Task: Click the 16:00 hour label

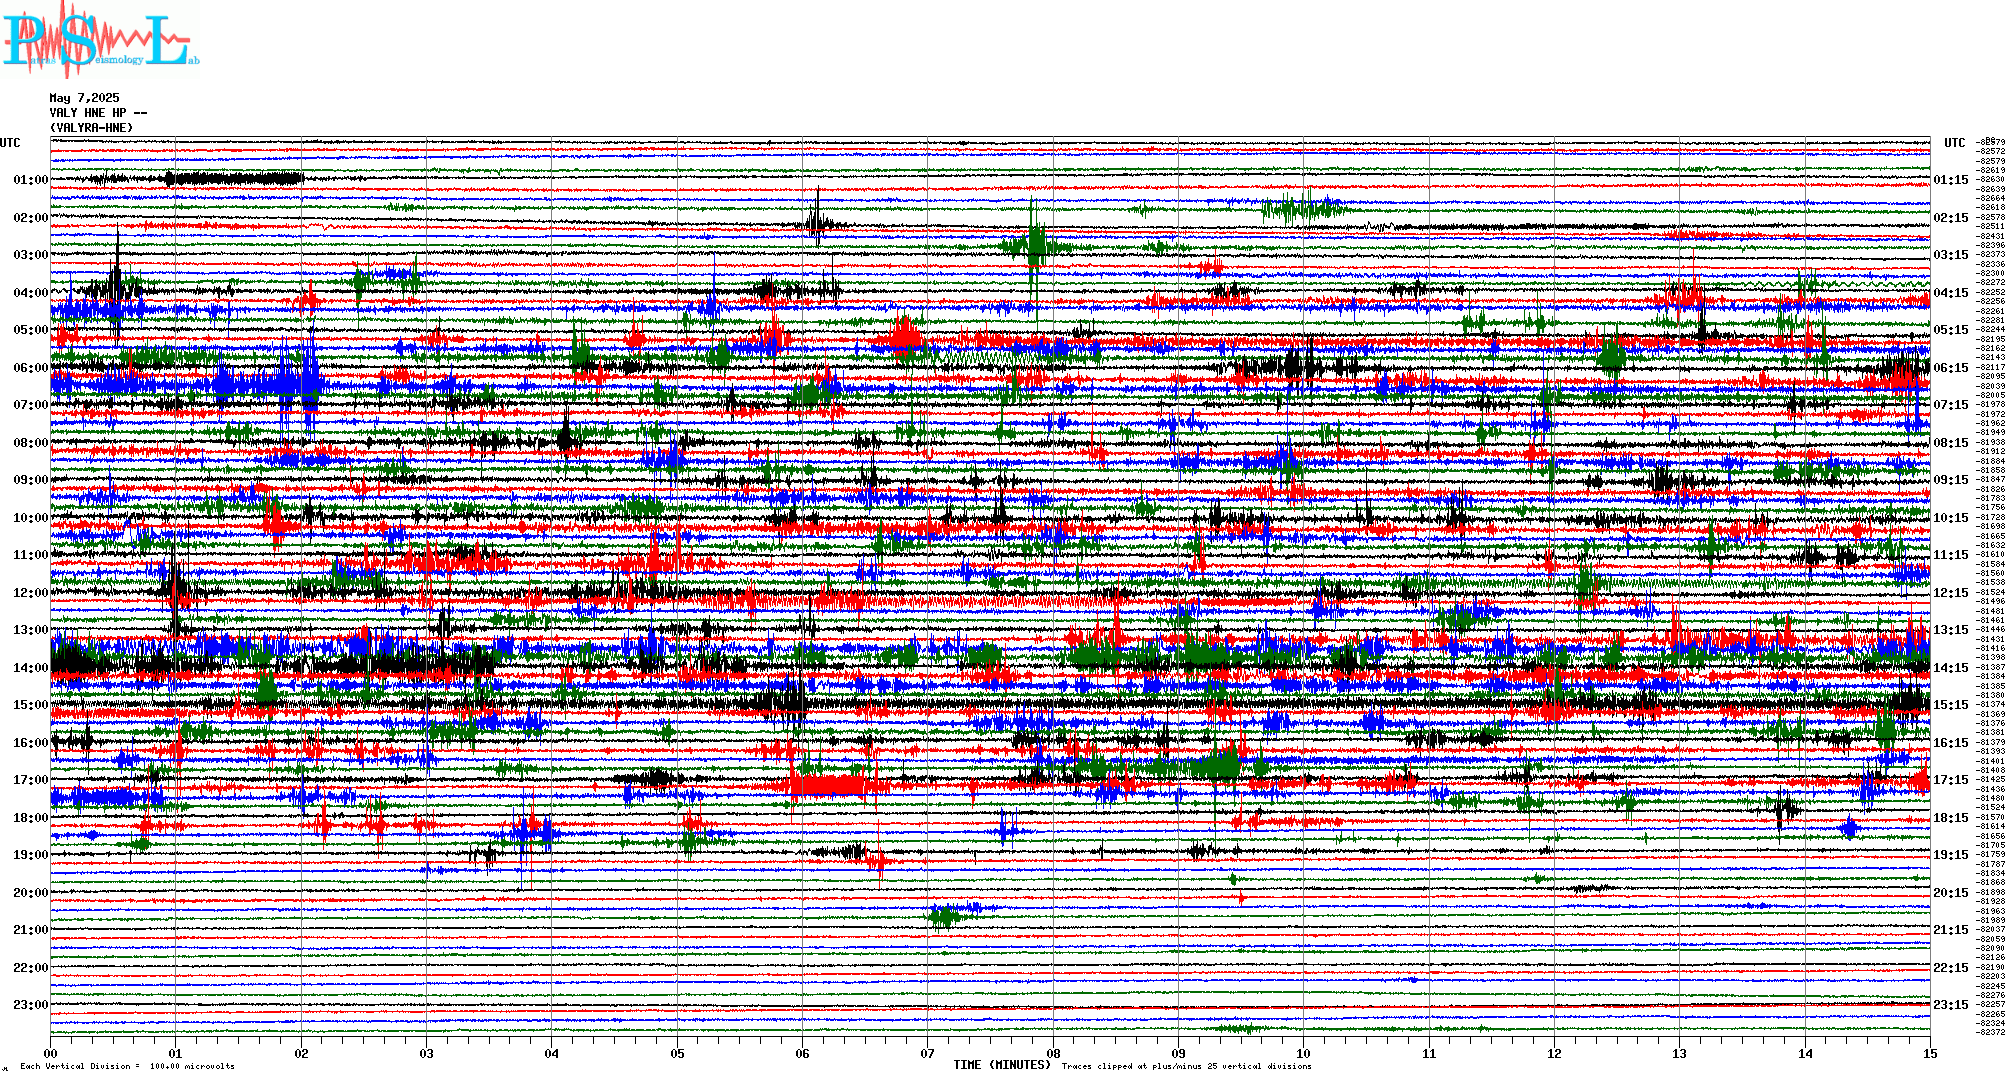Action: point(31,743)
